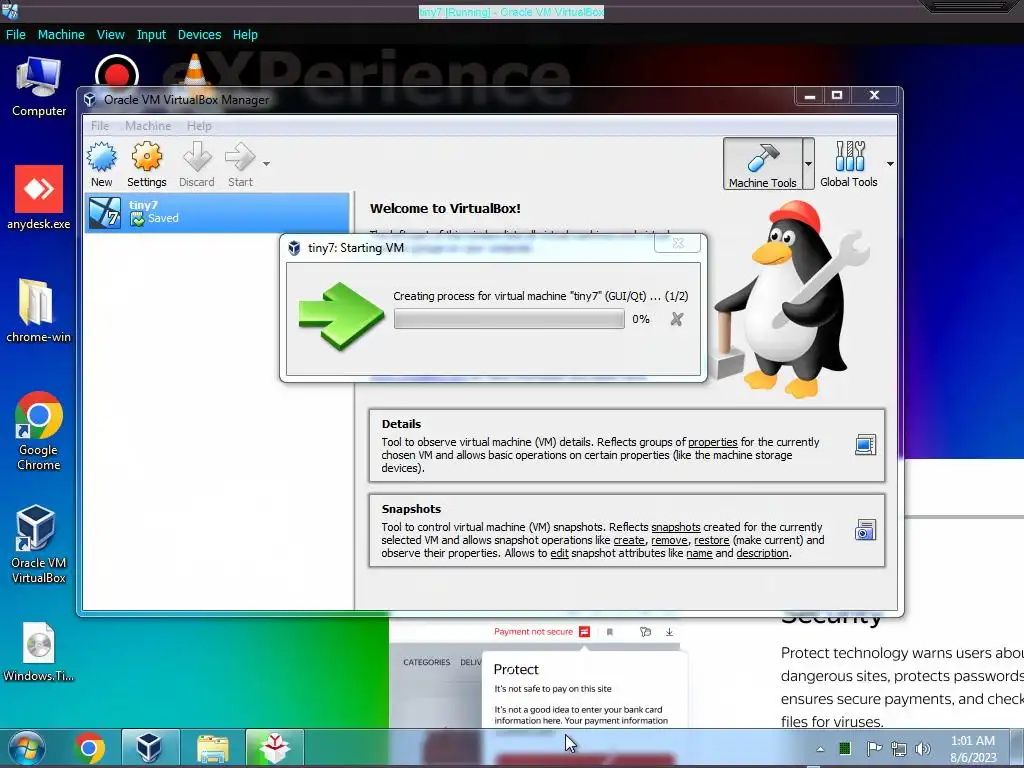Click the Action Center flag tray icon
Screen dimensions: 1024x768
click(874, 748)
